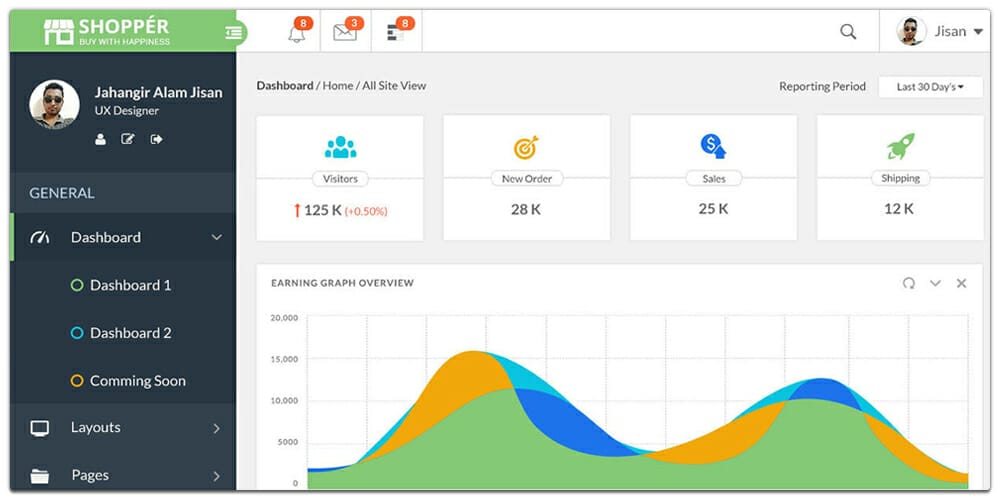Click the Reporting Period label
This screenshot has width=1000, height=500.
pyautogui.click(x=823, y=86)
